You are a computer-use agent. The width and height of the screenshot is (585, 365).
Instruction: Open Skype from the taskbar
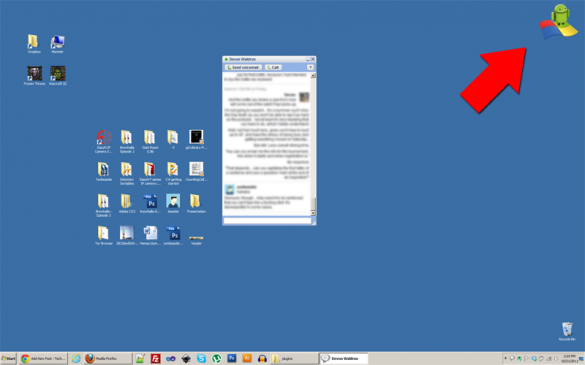point(201,359)
